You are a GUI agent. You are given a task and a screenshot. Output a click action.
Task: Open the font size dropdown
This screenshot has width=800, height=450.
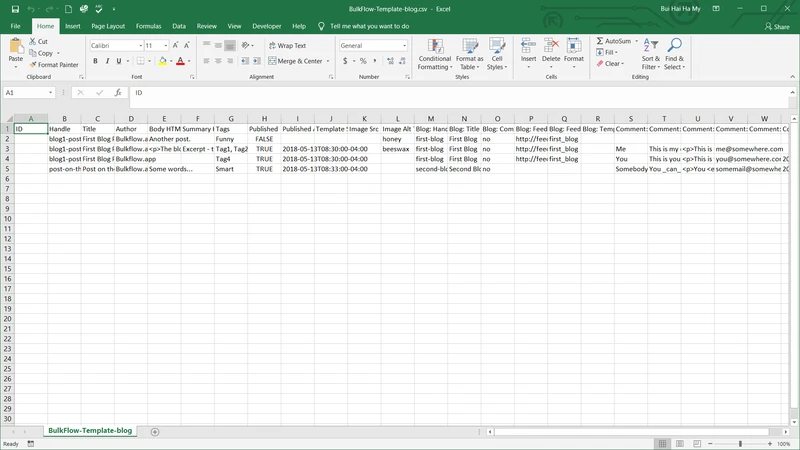coord(166,45)
